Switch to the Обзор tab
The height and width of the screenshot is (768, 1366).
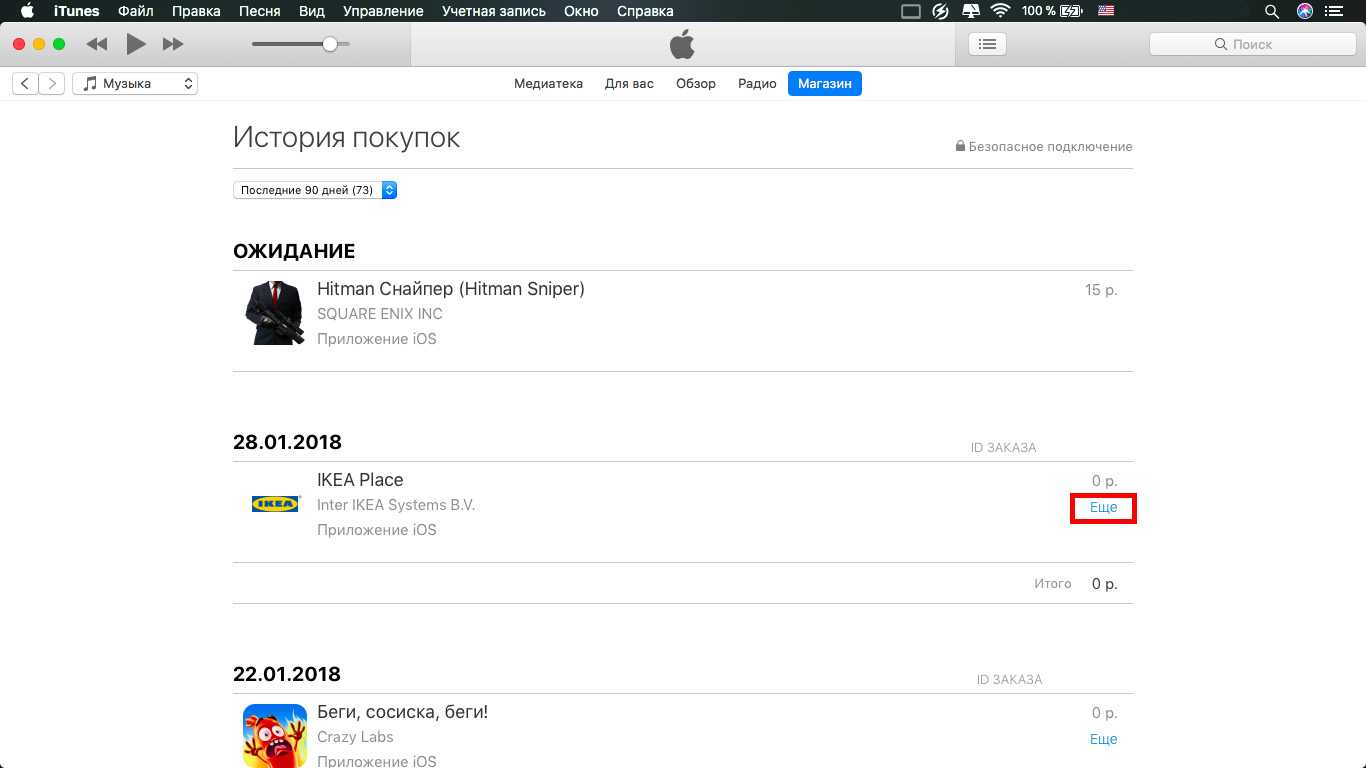(x=696, y=84)
